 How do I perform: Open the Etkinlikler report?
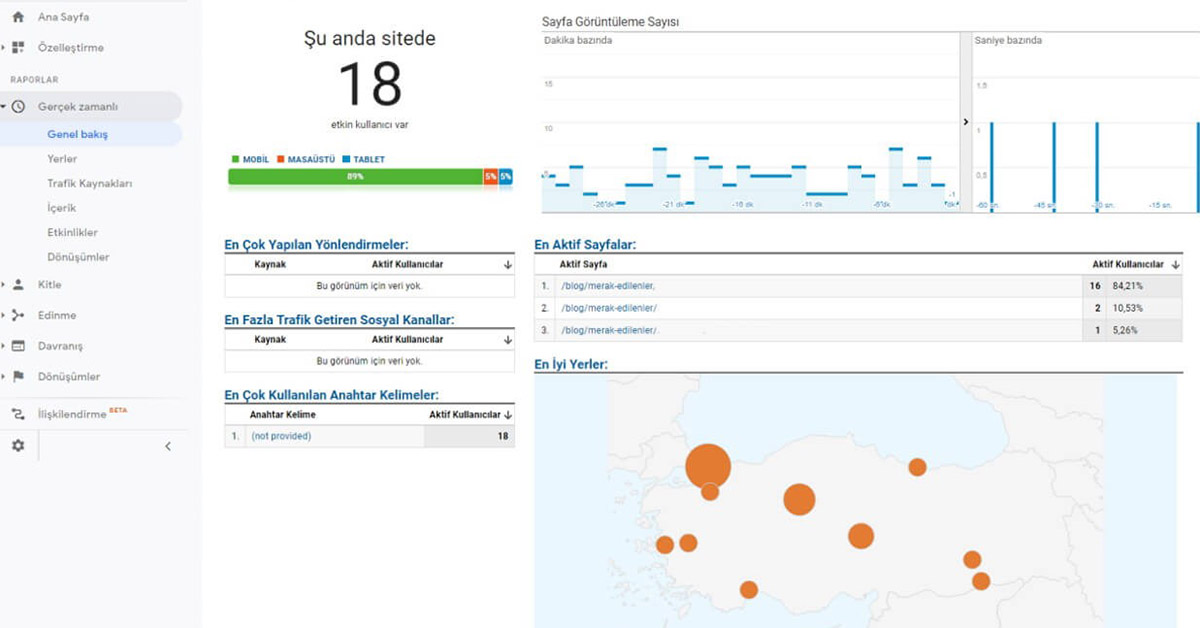[x=72, y=232]
